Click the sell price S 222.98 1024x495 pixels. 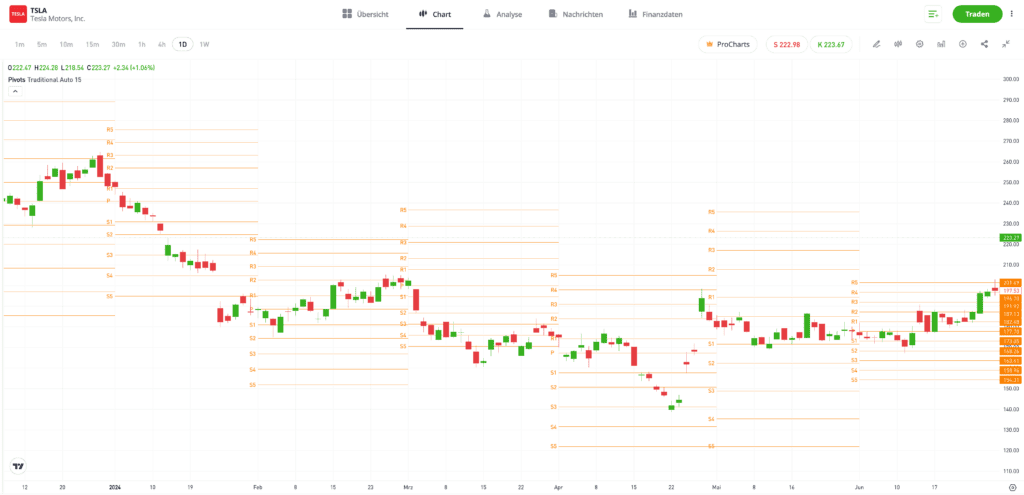click(786, 44)
